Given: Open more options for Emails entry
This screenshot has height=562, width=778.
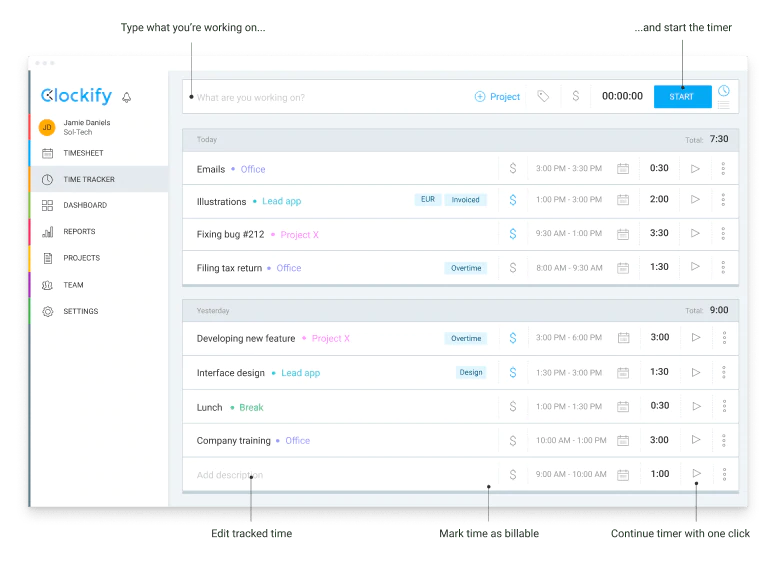Looking at the screenshot, I should coord(723,169).
